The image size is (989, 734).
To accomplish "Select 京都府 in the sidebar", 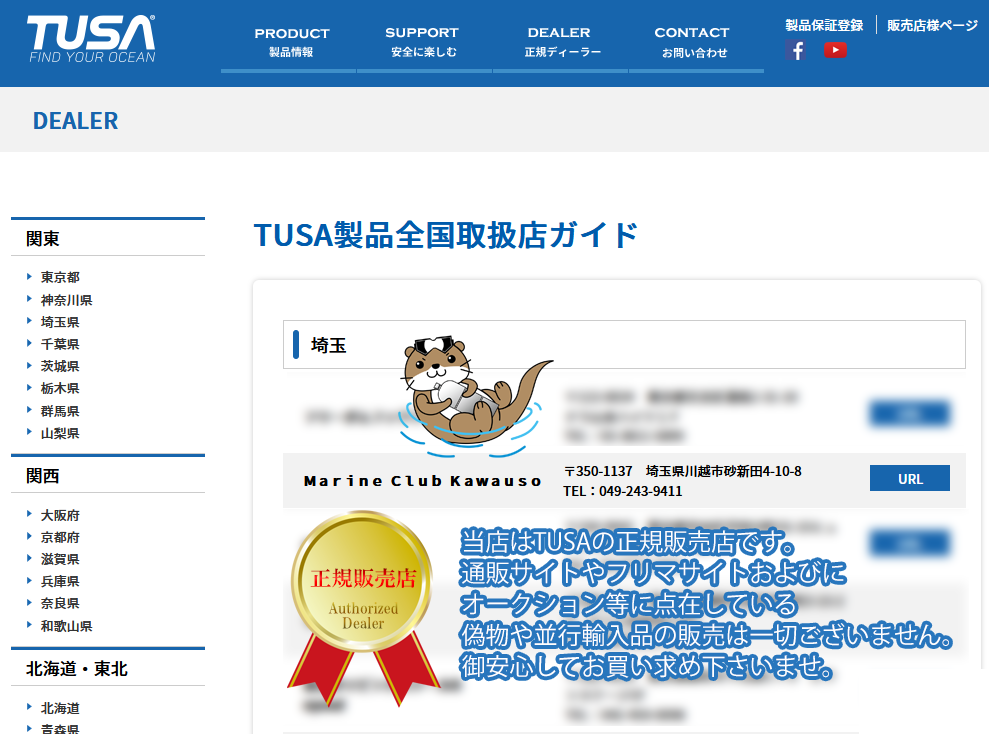I will (60, 537).
